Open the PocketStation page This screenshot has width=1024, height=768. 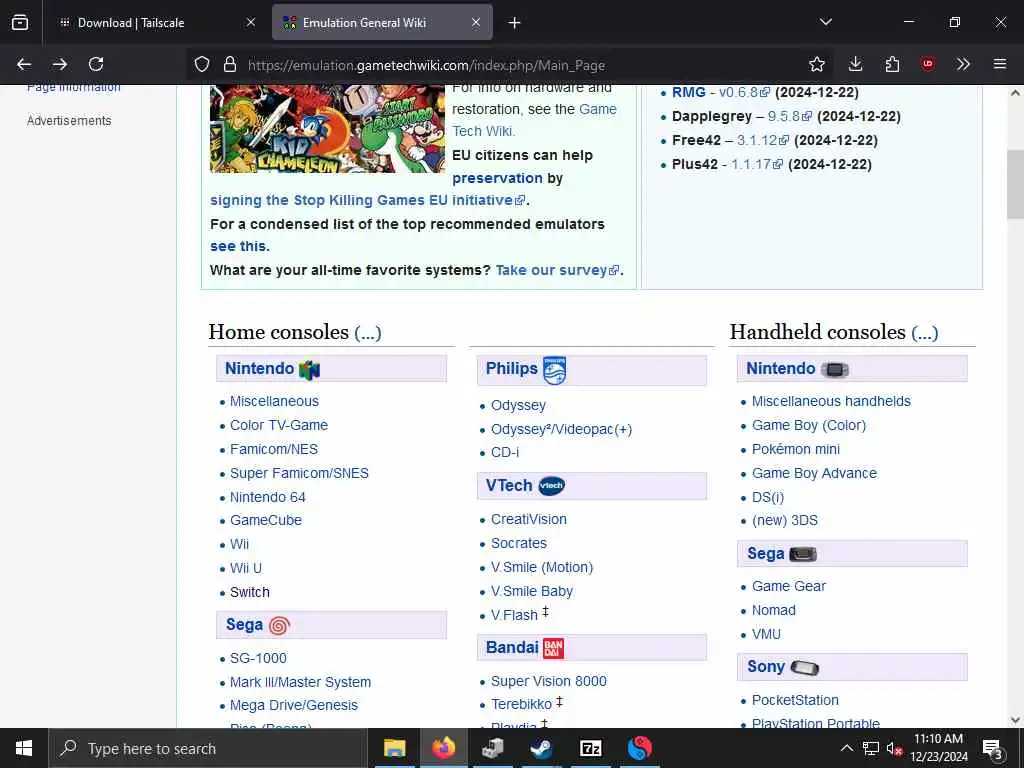[x=795, y=700]
